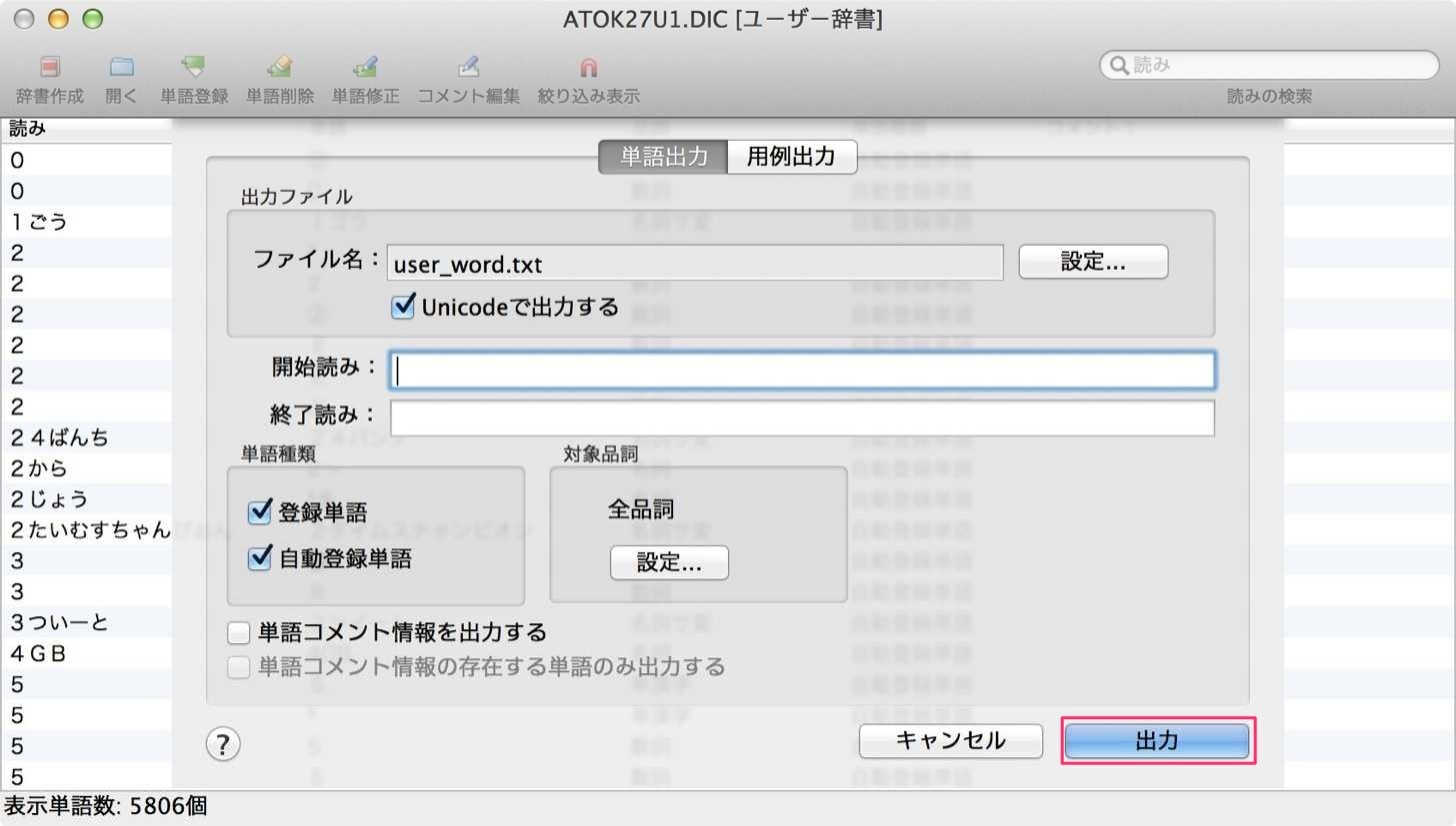Click 設定... button next to file name
The image size is (1456, 826).
(1093, 262)
